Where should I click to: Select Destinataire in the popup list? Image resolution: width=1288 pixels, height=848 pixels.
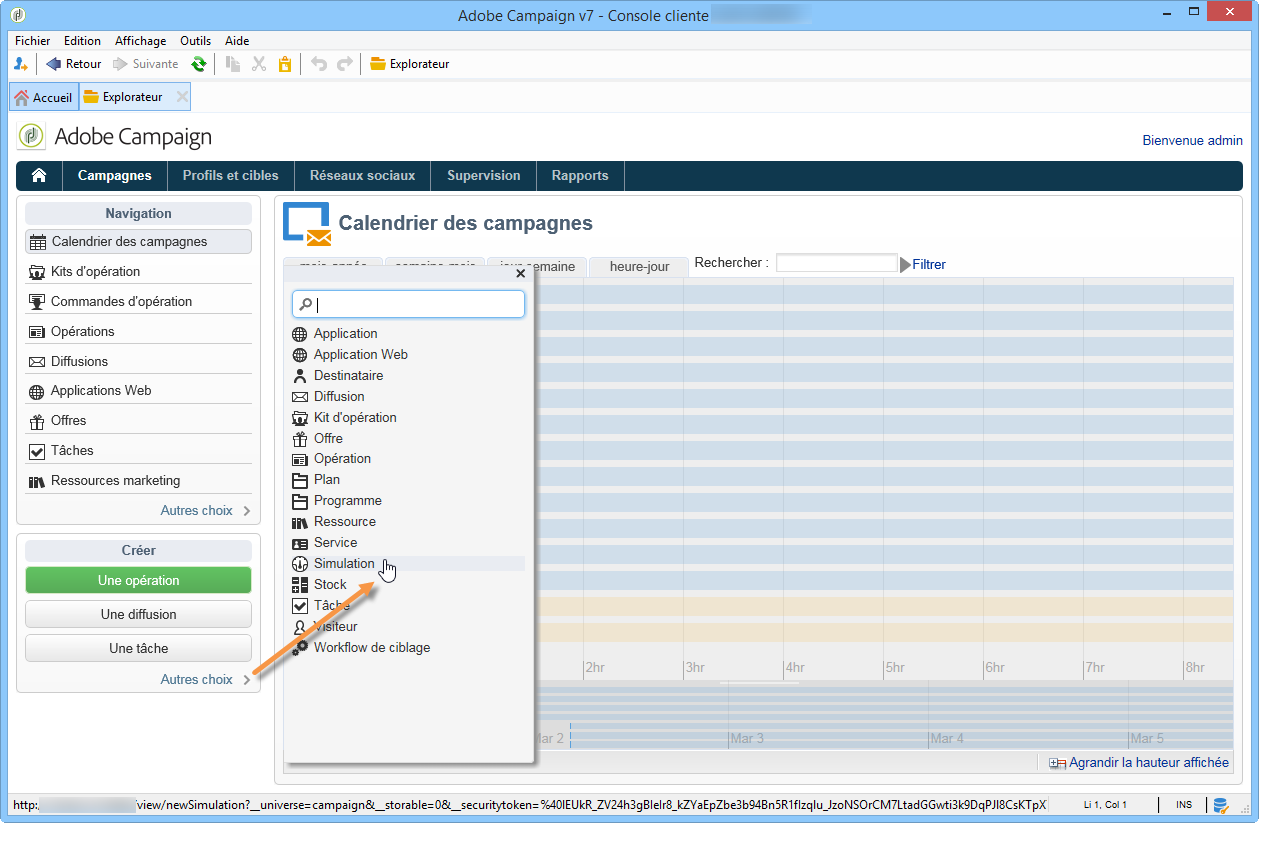coord(348,376)
